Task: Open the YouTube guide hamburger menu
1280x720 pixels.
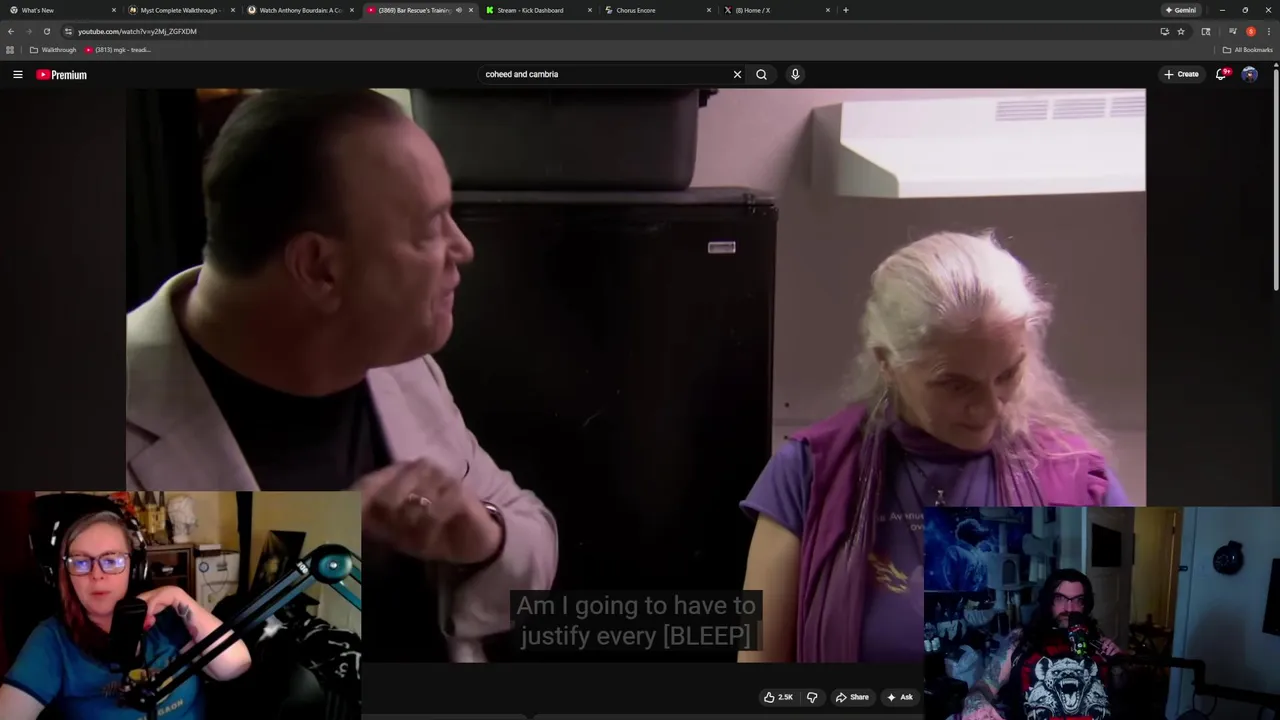Action: point(17,74)
